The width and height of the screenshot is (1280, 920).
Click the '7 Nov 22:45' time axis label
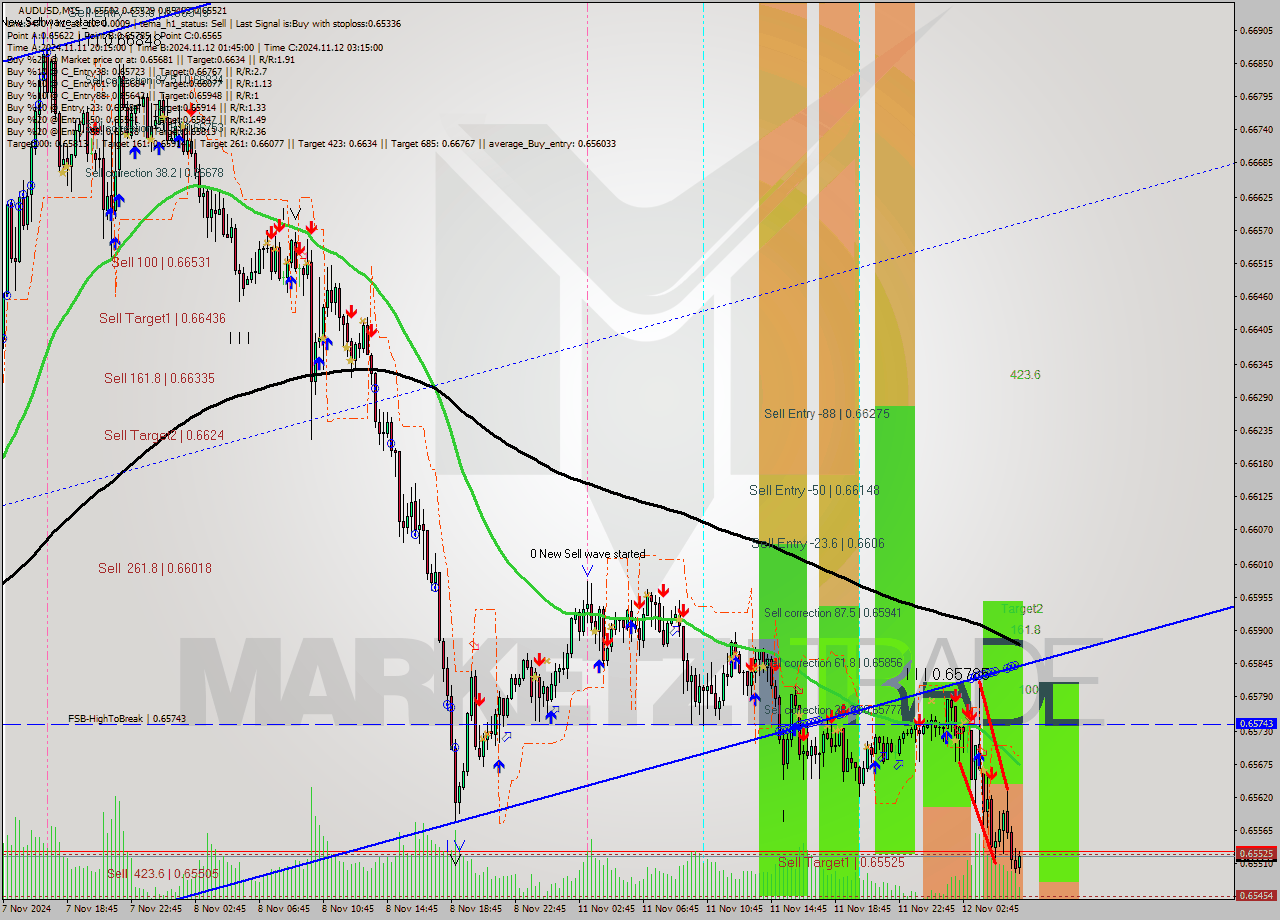click(x=155, y=909)
